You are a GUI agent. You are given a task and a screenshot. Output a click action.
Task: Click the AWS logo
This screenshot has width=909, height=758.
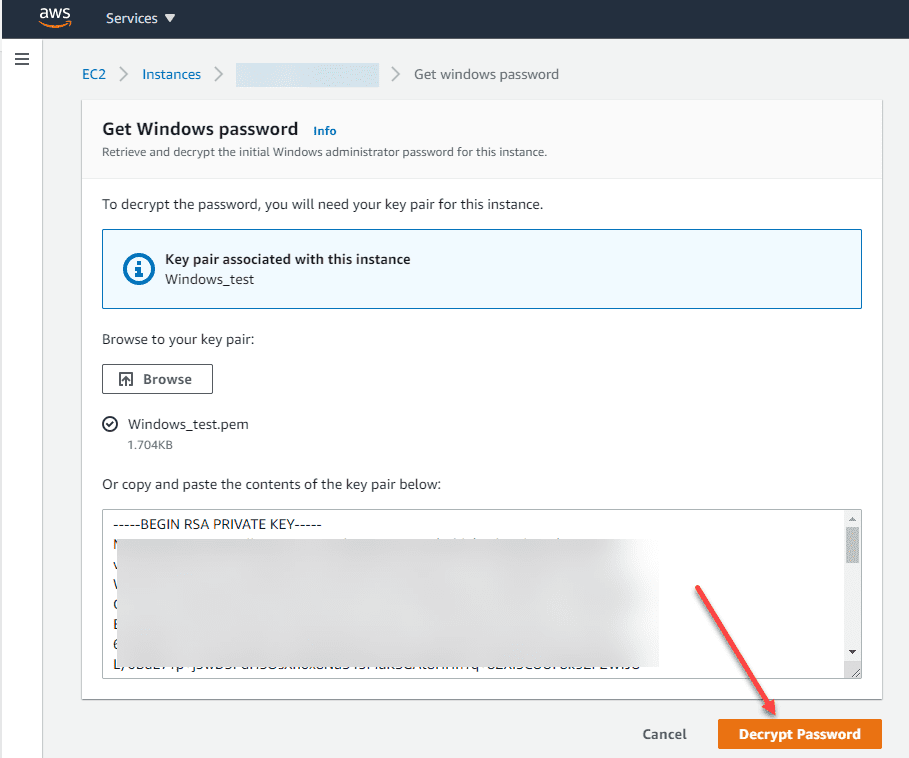pyautogui.click(x=55, y=17)
